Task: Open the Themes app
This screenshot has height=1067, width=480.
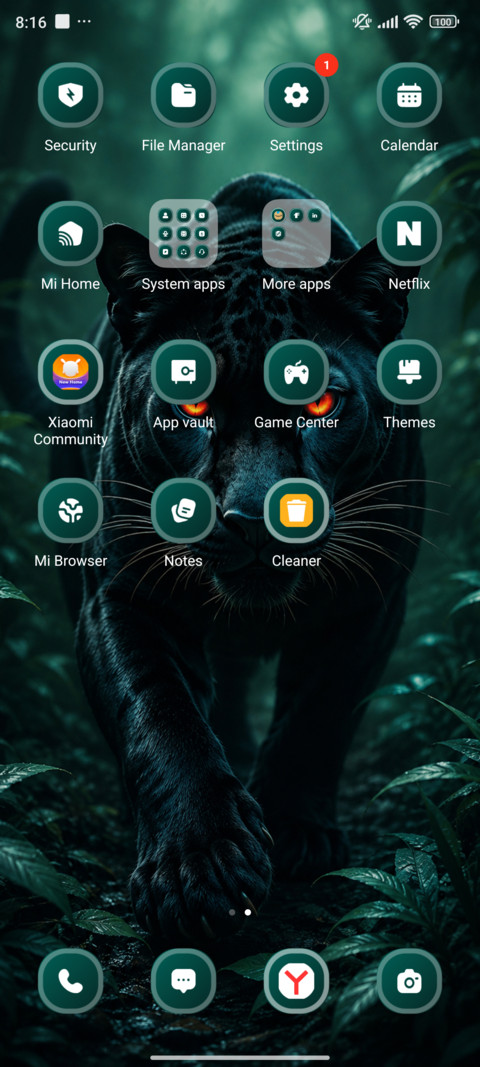Action: click(x=409, y=372)
